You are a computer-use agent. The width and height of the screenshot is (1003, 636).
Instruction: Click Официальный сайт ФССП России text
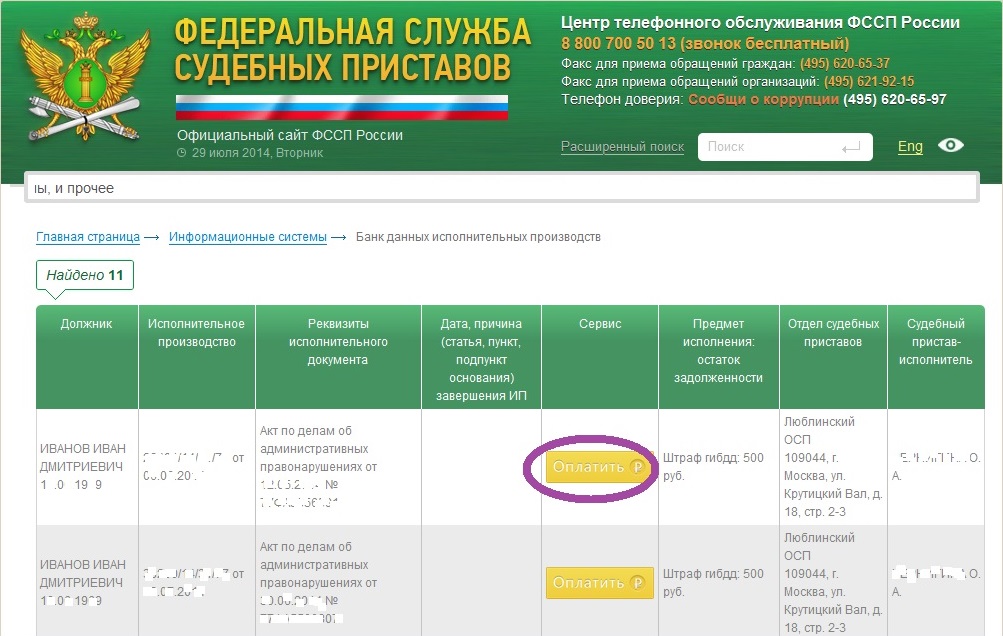coord(290,135)
